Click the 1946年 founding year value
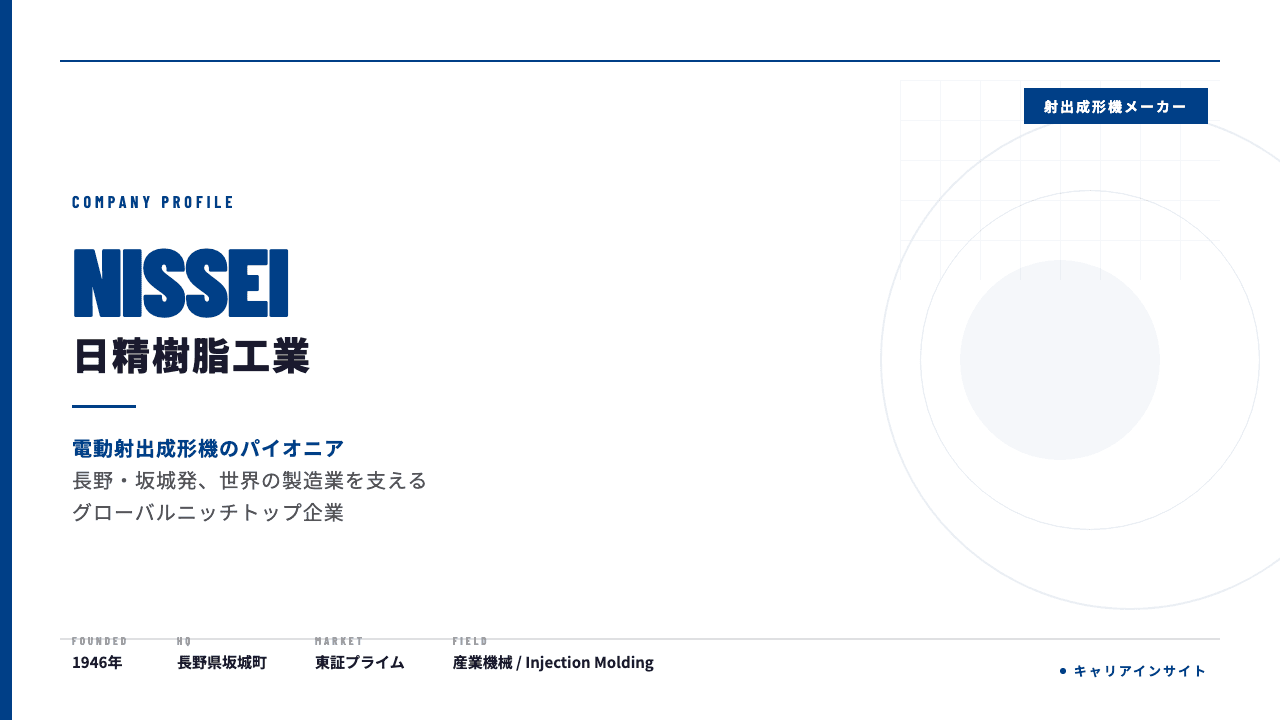 tap(97, 662)
